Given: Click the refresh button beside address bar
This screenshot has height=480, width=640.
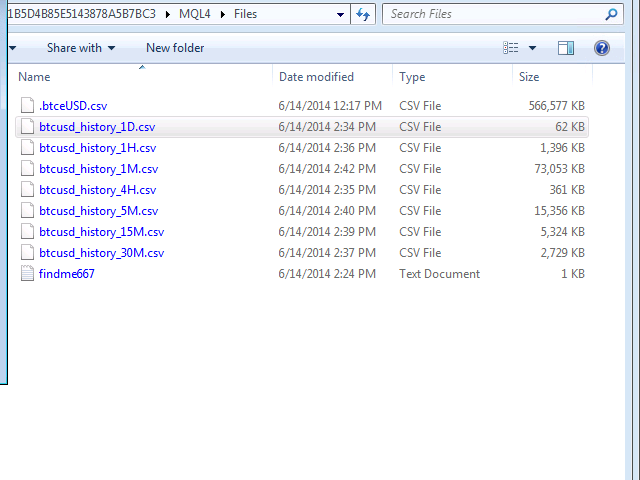Looking at the screenshot, I should (363, 14).
